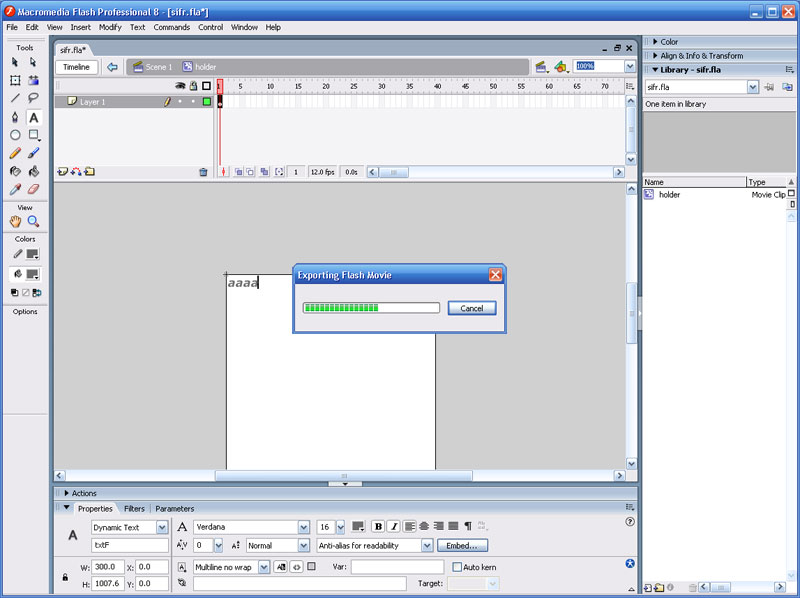Click the txtF instance name field
The width and height of the screenshot is (800, 598).
pos(130,545)
